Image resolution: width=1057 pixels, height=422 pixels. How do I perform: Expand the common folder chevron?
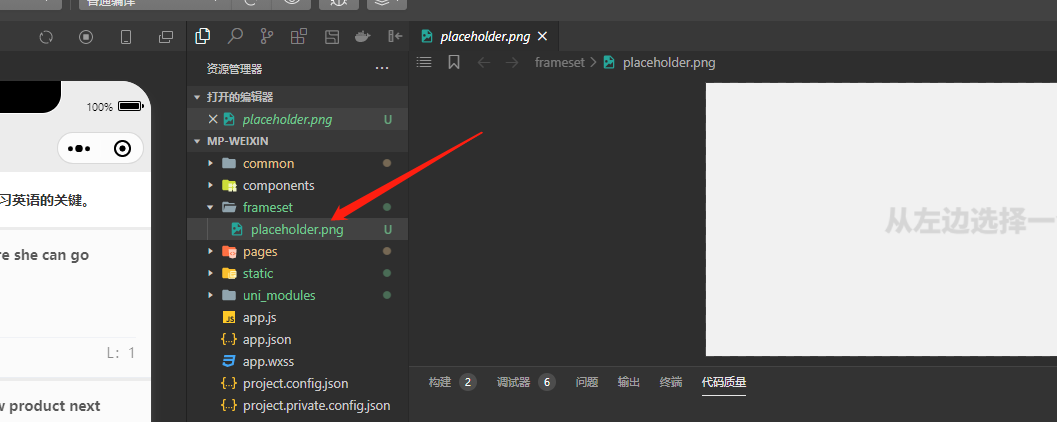pyautogui.click(x=211, y=163)
